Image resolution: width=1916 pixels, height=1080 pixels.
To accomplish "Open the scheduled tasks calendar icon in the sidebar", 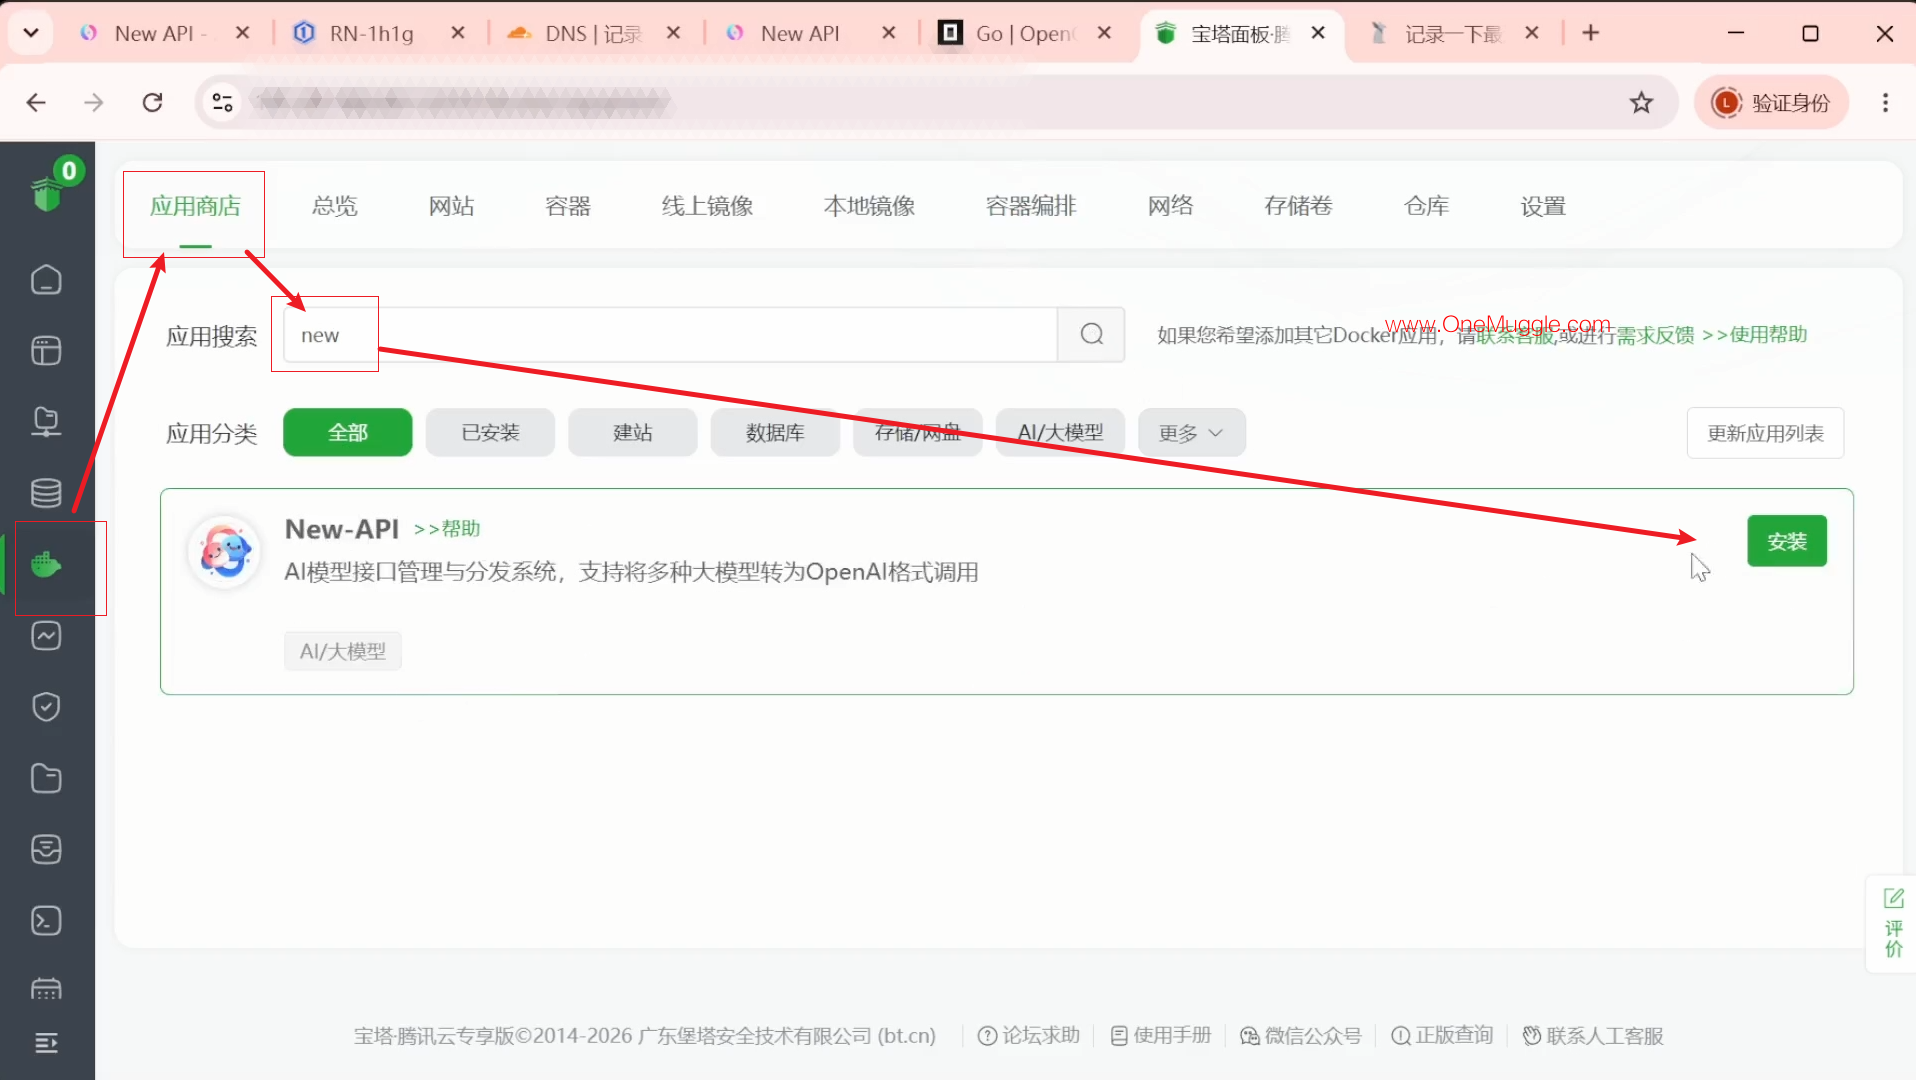I will pos(46,988).
